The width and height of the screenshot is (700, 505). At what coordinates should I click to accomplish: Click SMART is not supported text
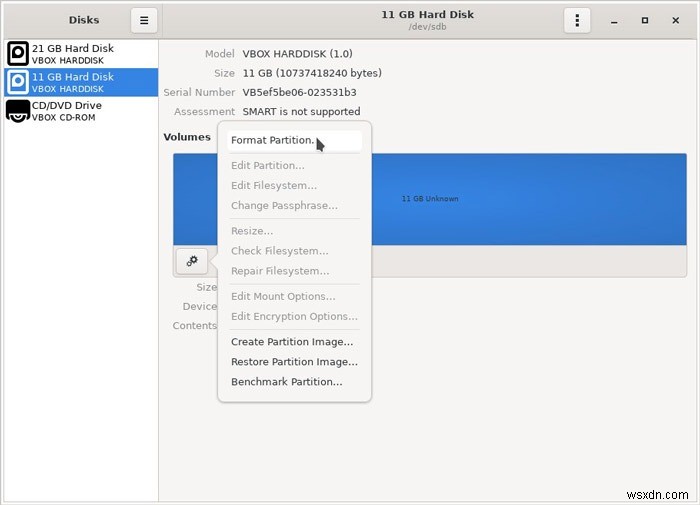click(301, 112)
